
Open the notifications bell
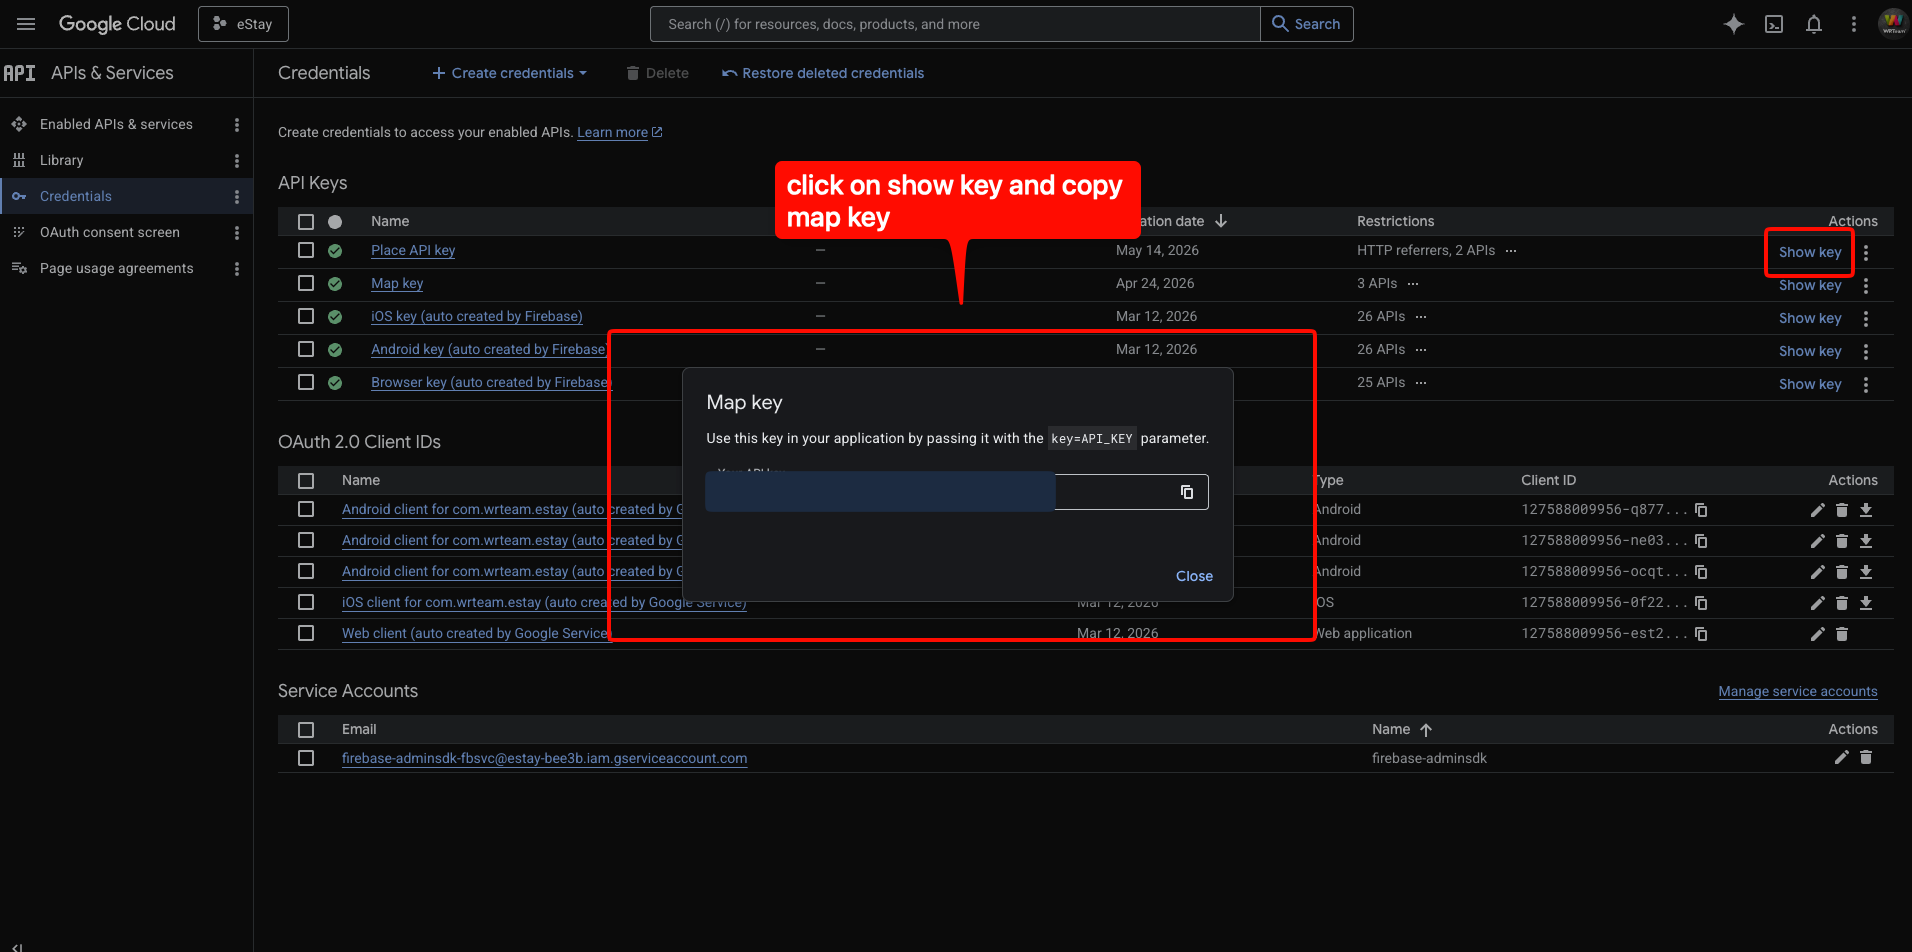(1814, 24)
